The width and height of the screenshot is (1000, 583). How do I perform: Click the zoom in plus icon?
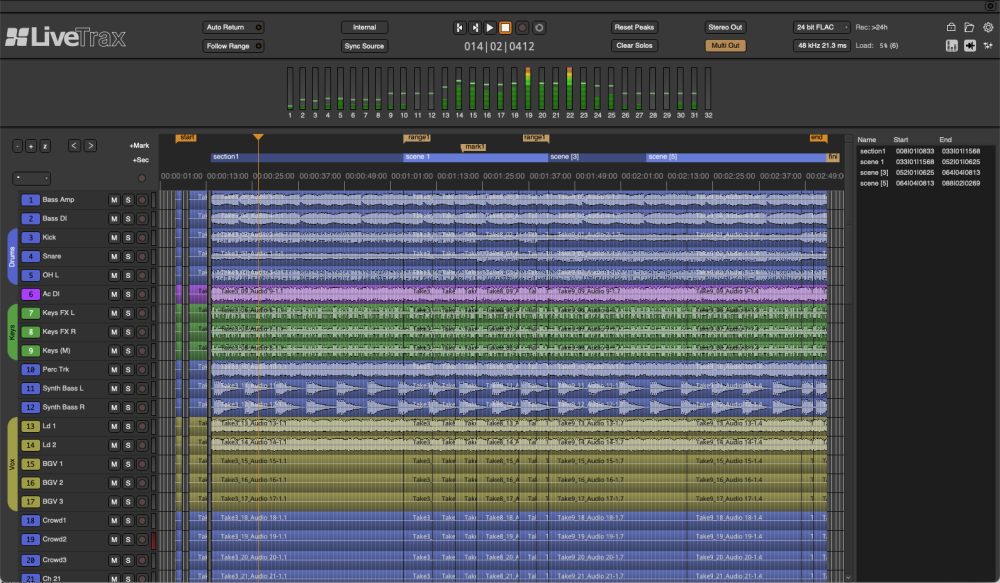tap(31, 146)
